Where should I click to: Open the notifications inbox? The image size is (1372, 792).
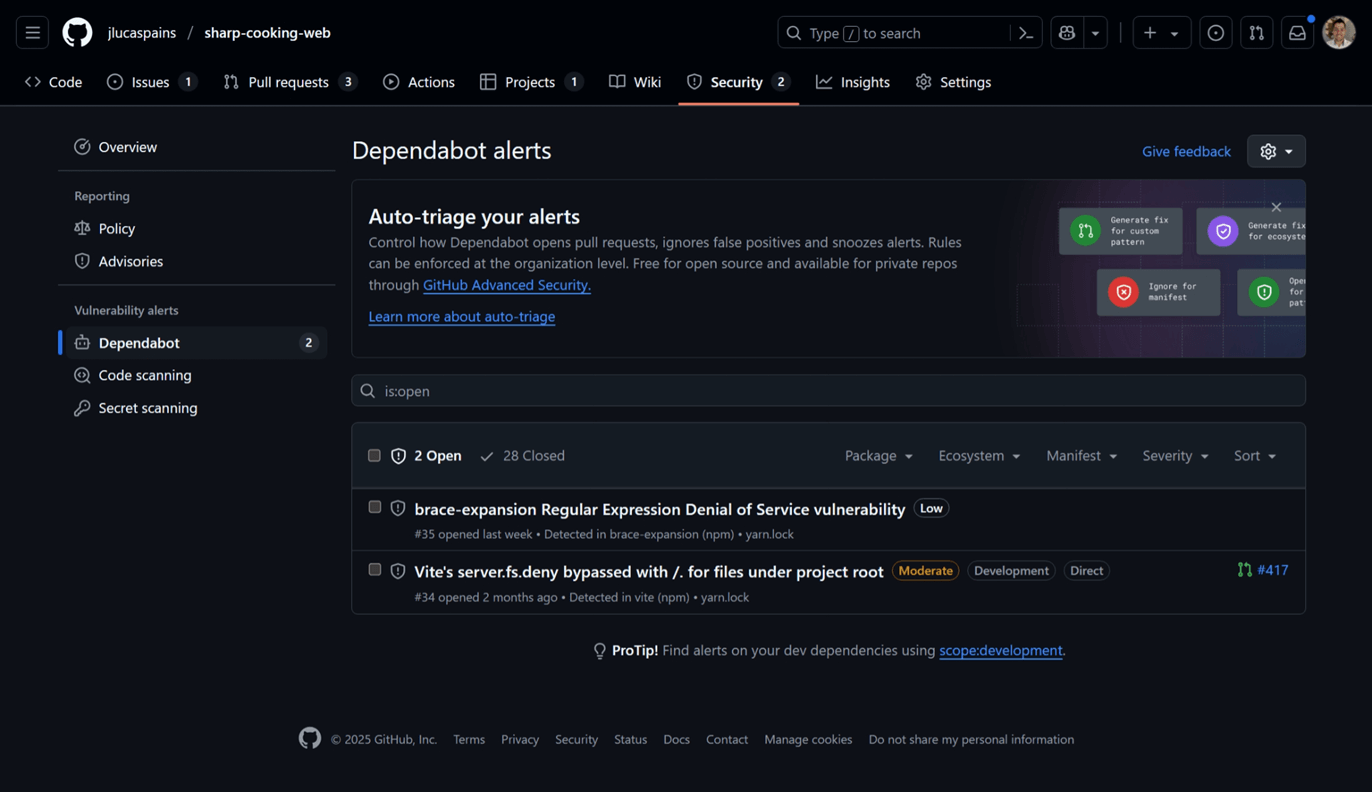1297,33
